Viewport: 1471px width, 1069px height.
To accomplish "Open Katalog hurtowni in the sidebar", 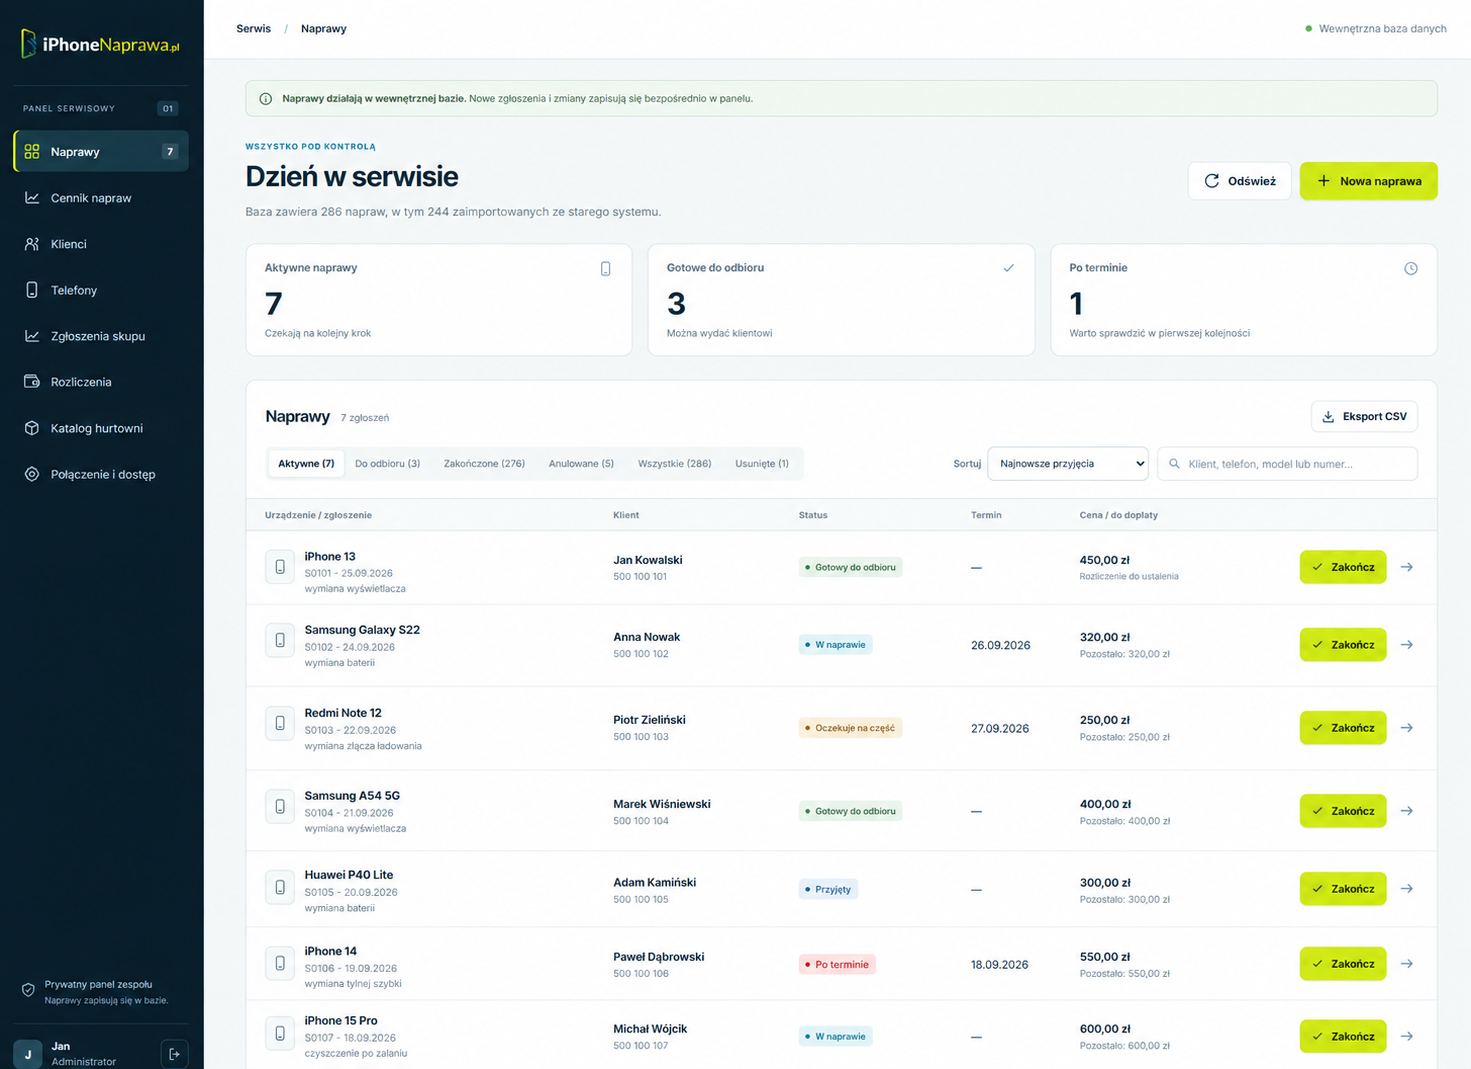I will point(101,428).
